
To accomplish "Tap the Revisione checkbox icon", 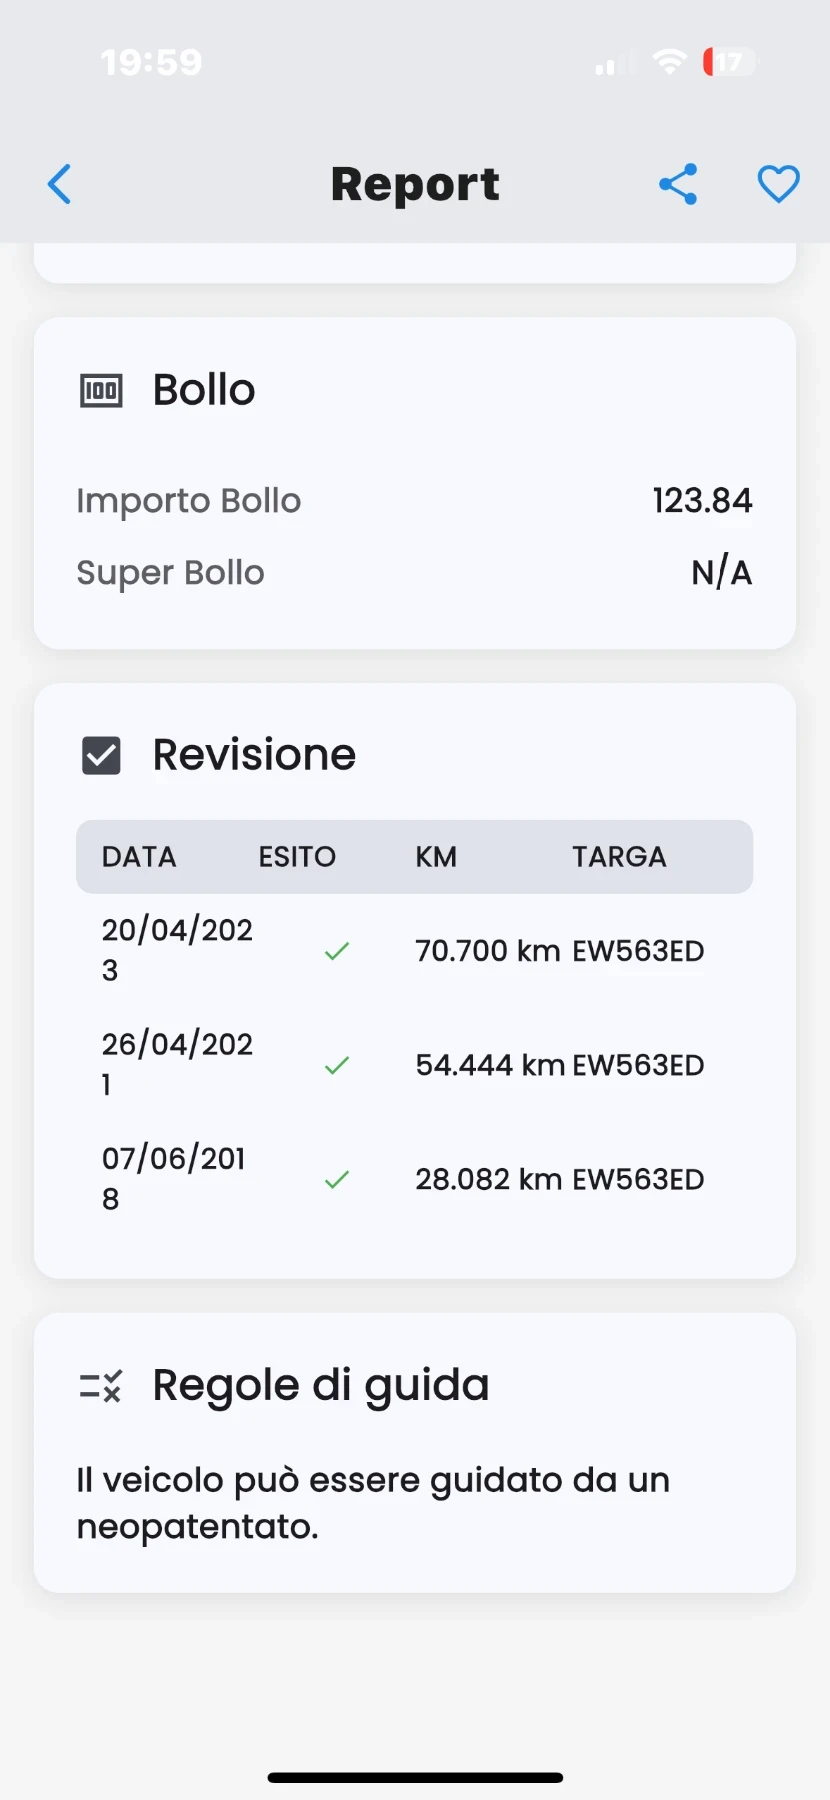I will [101, 756].
